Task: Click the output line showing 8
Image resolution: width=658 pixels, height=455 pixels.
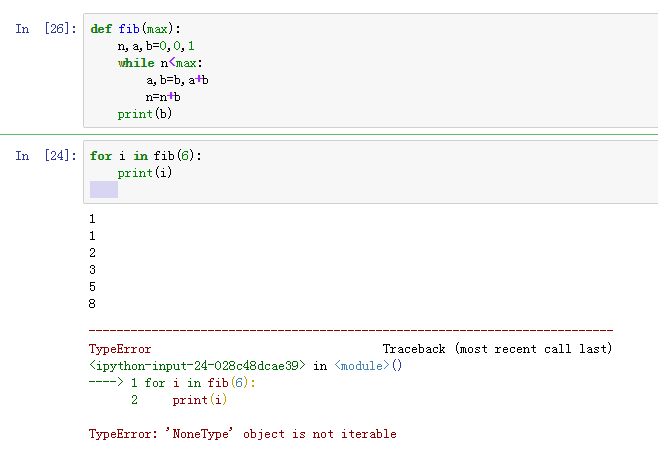Action: (x=93, y=303)
